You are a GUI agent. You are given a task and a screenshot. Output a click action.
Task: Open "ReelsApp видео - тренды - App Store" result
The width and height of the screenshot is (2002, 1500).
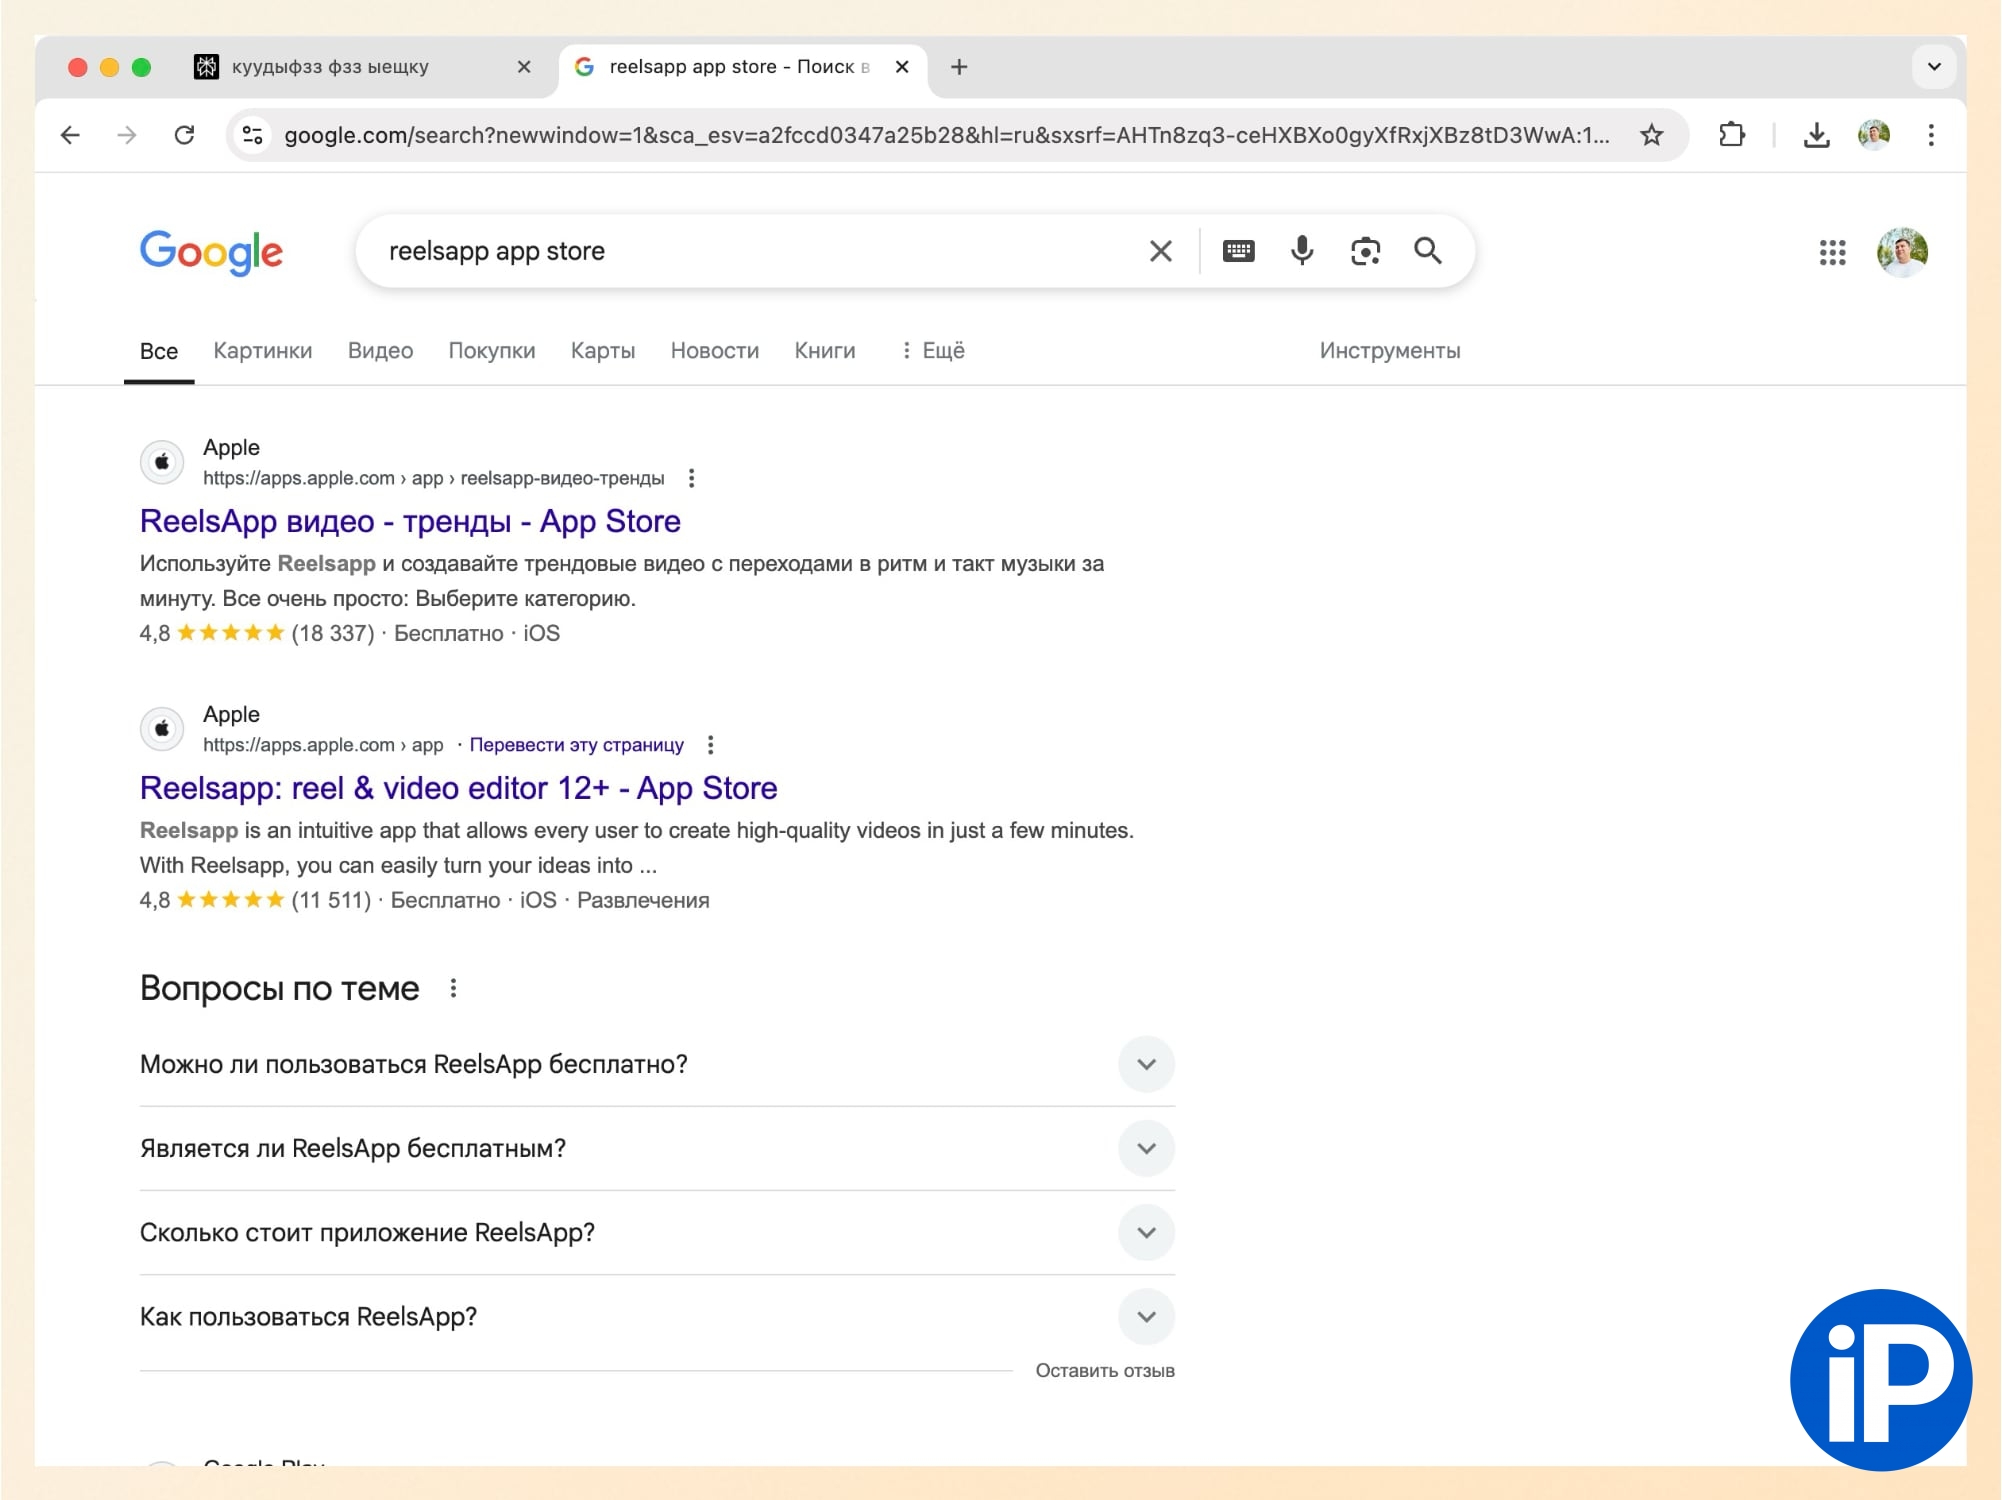click(x=410, y=521)
